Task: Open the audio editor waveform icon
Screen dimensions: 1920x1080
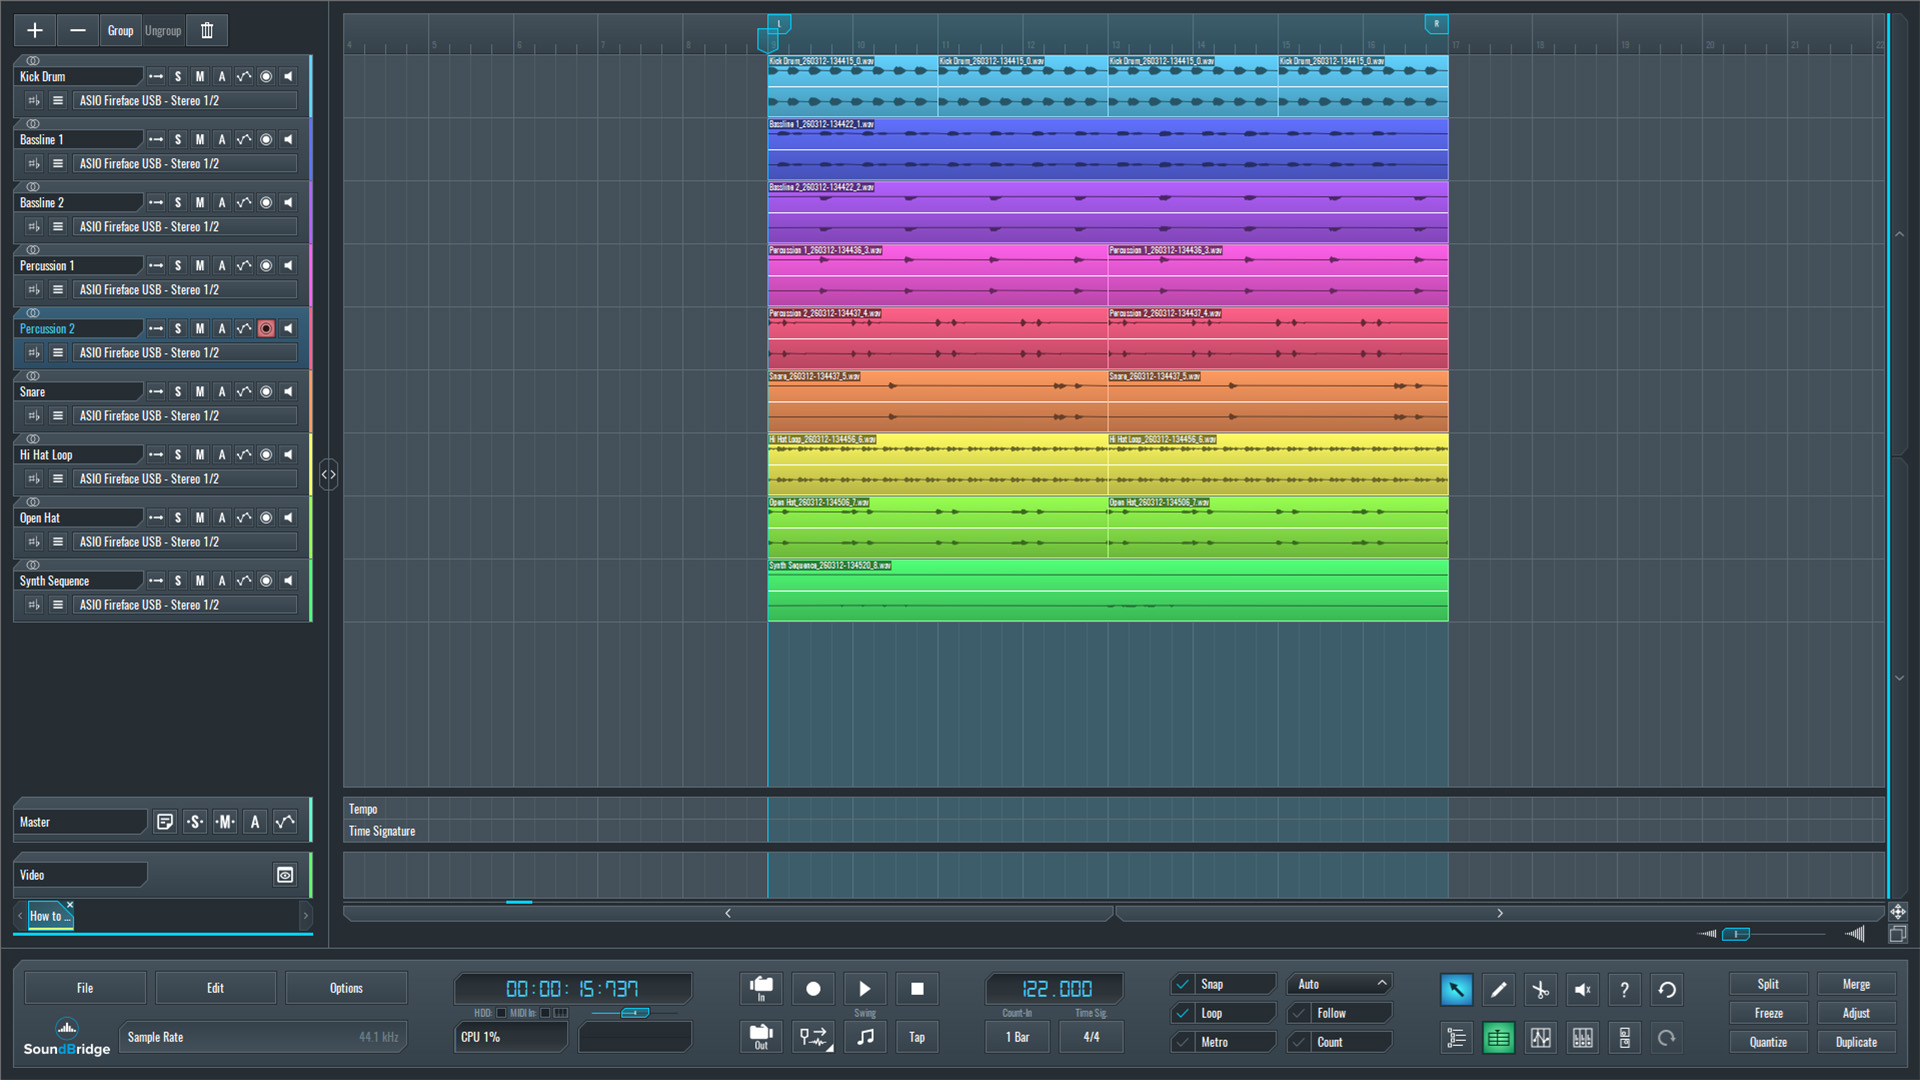Action: point(1540,1038)
